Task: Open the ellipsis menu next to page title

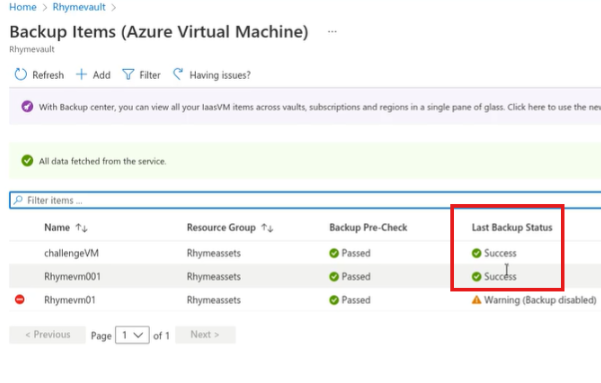Action: tap(332, 31)
